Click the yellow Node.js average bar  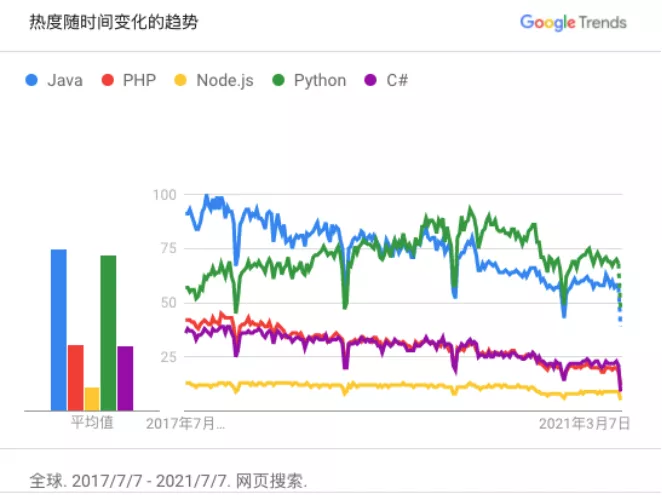(92, 399)
